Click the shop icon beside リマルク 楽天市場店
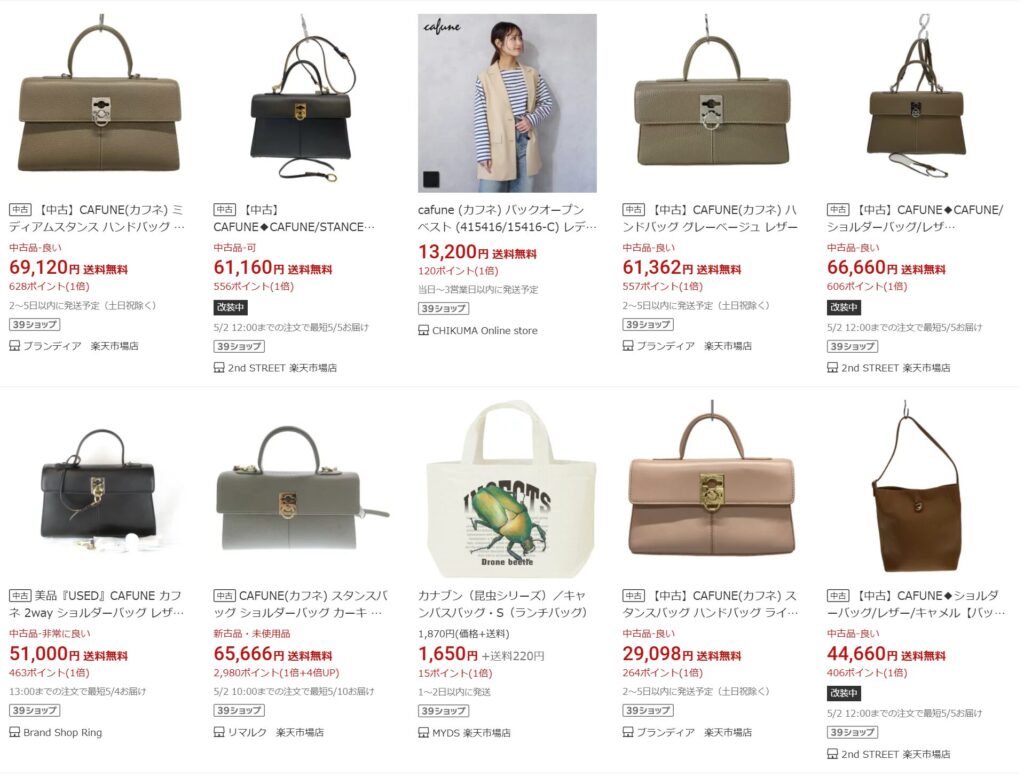Screen dimensions: 1024x784 pos(219,732)
